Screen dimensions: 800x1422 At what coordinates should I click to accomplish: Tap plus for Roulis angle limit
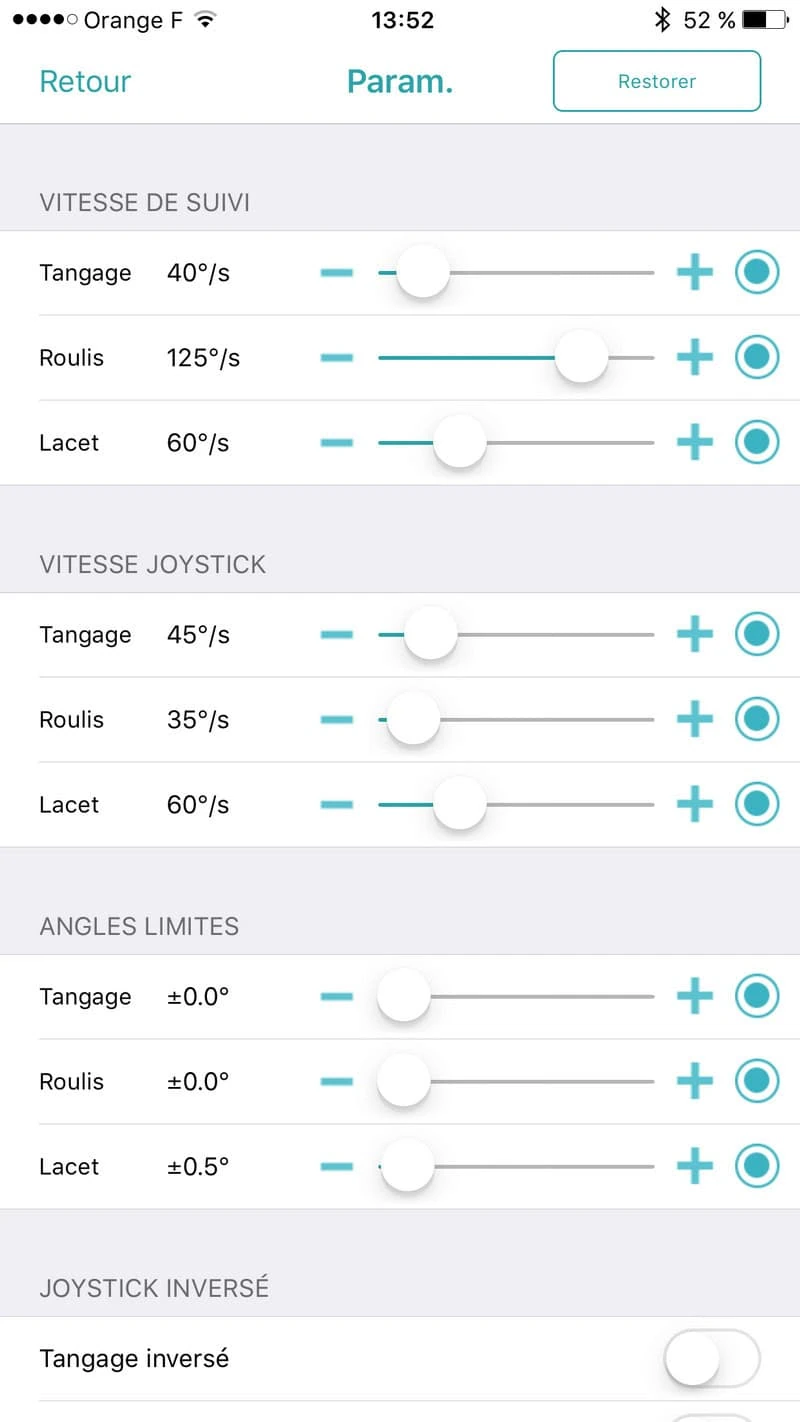(x=695, y=1081)
